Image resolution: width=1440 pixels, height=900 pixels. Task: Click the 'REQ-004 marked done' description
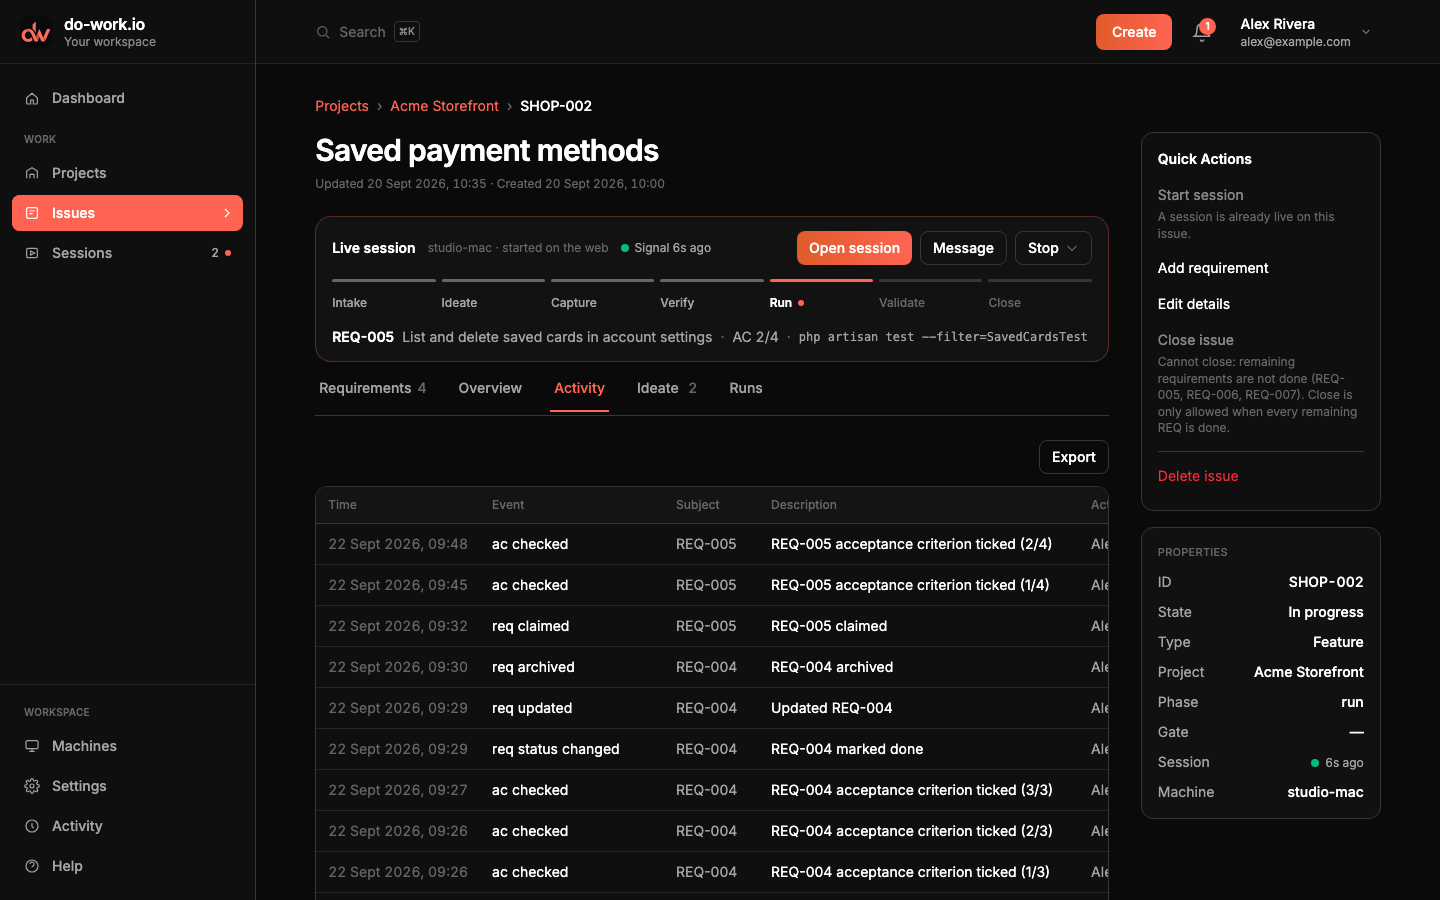(847, 749)
